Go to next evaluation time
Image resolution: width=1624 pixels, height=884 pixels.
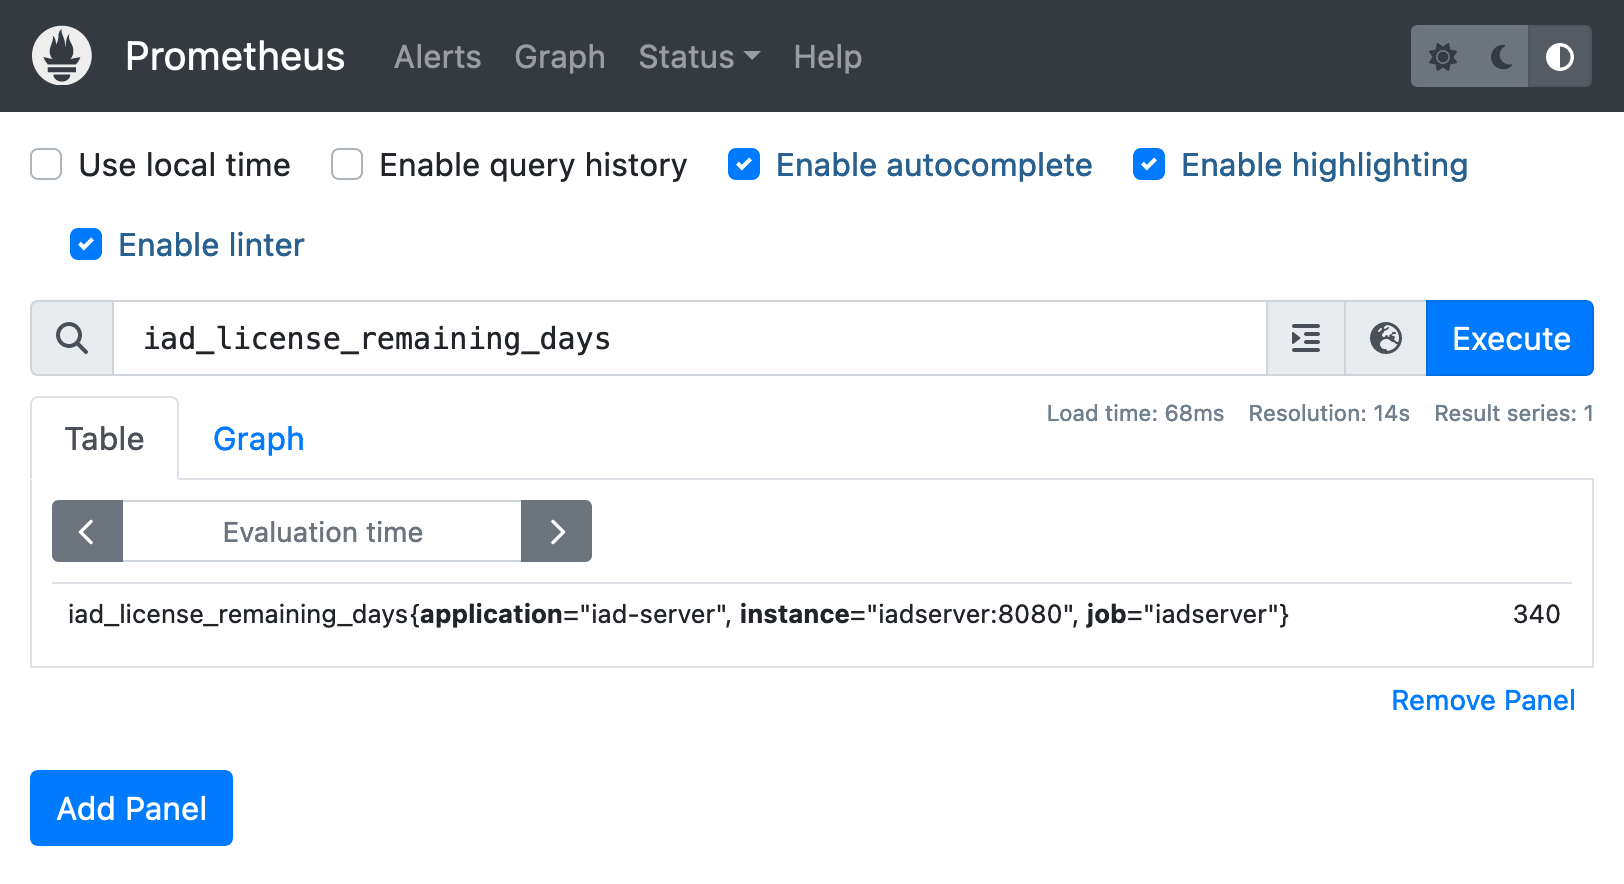(x=557, y=532)
